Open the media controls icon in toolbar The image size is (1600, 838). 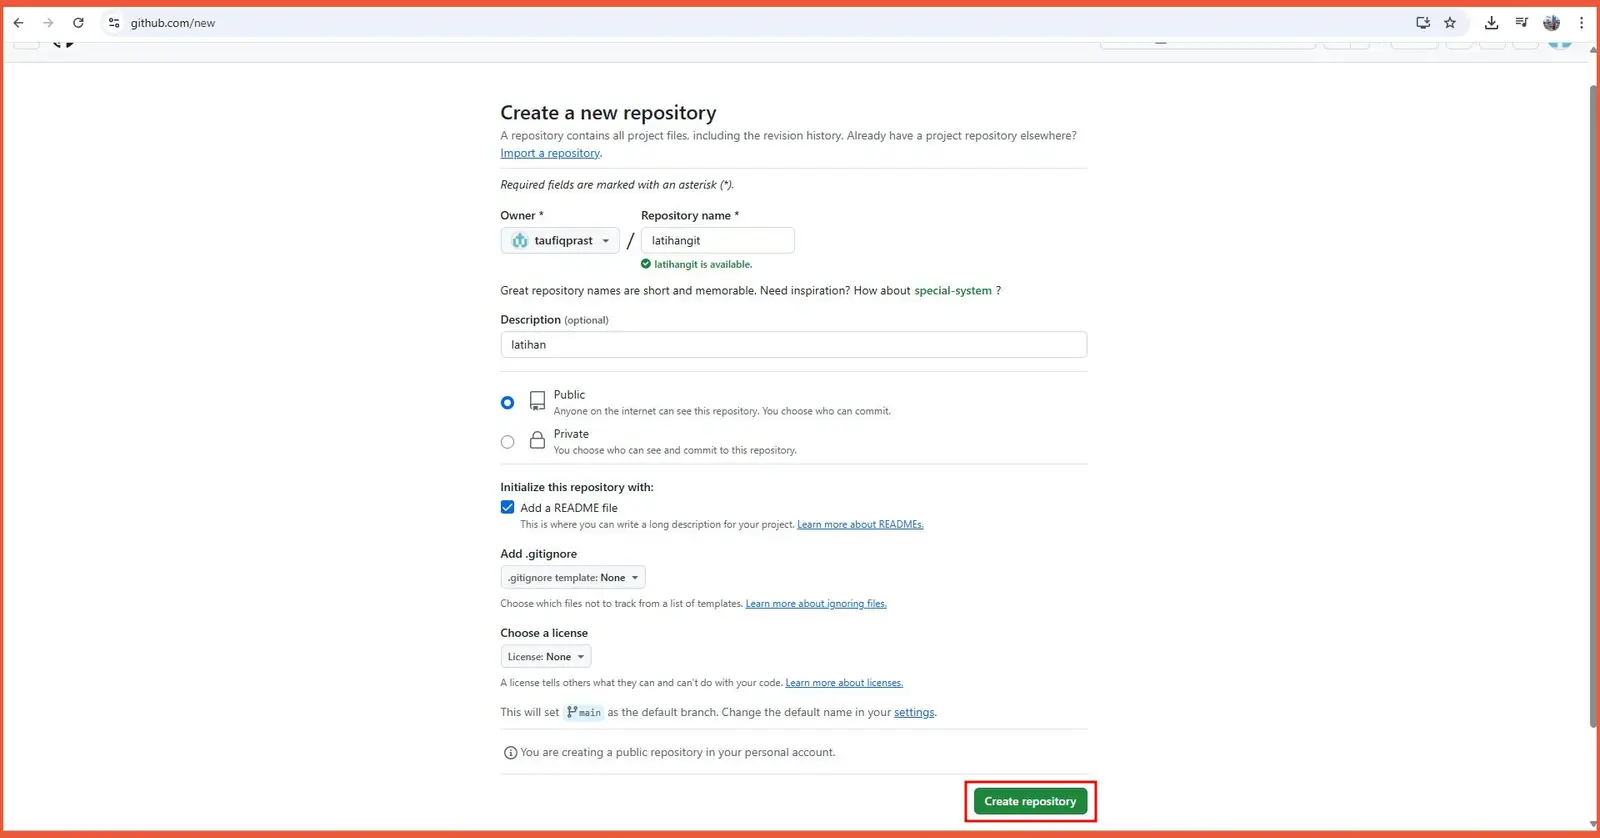[1521, 22]
